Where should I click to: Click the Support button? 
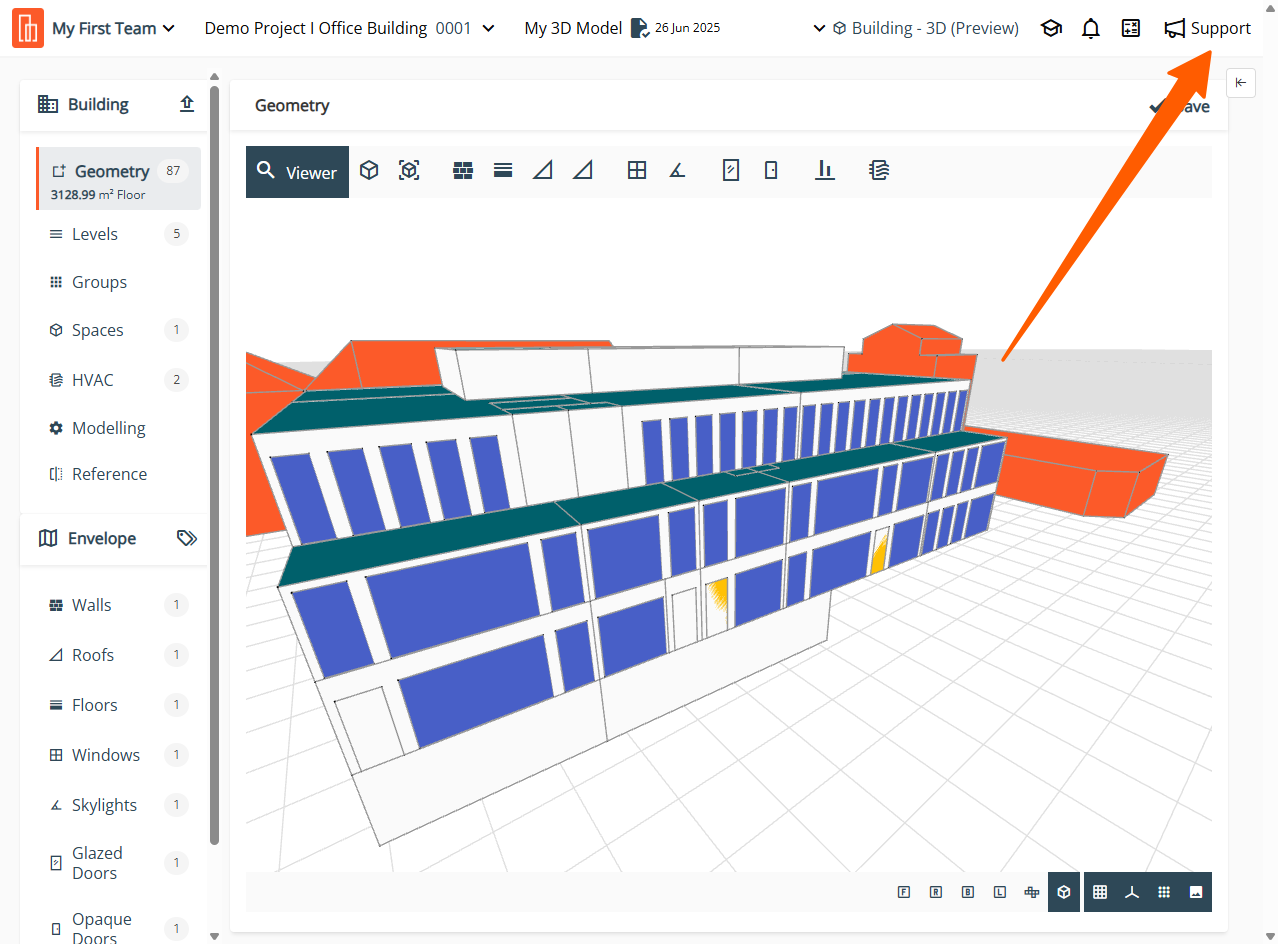click(x=1208, y=29)
